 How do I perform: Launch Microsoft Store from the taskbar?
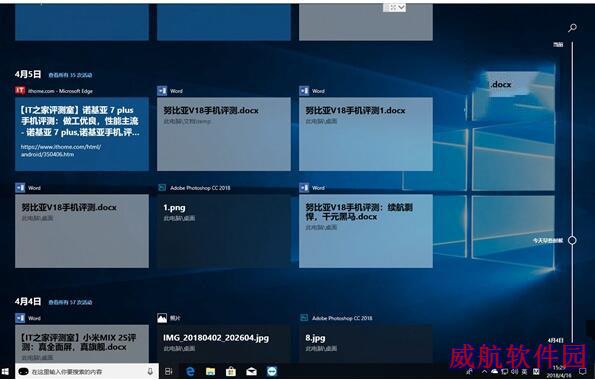tap(231, 372)
